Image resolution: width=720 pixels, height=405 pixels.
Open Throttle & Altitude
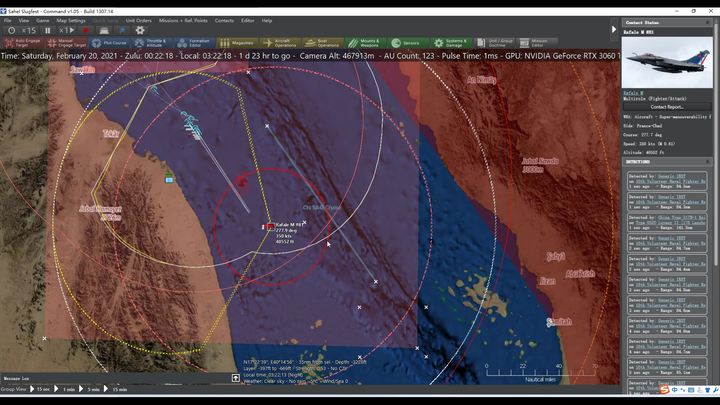[152, 43]
